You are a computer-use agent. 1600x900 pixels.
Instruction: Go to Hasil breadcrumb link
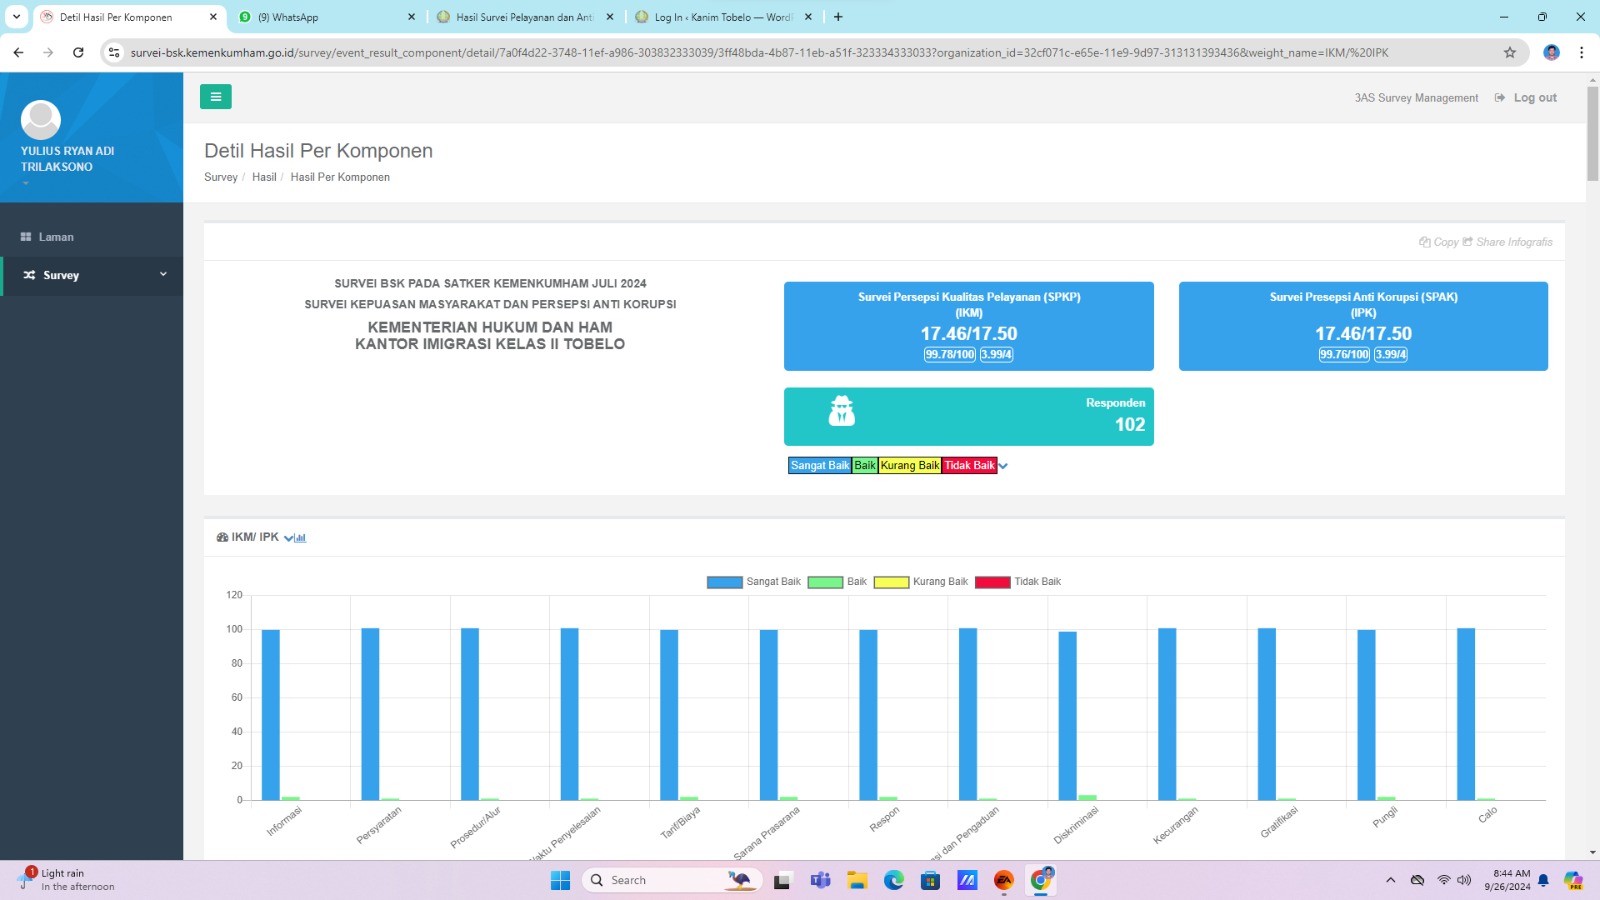[x=264, y=177]
